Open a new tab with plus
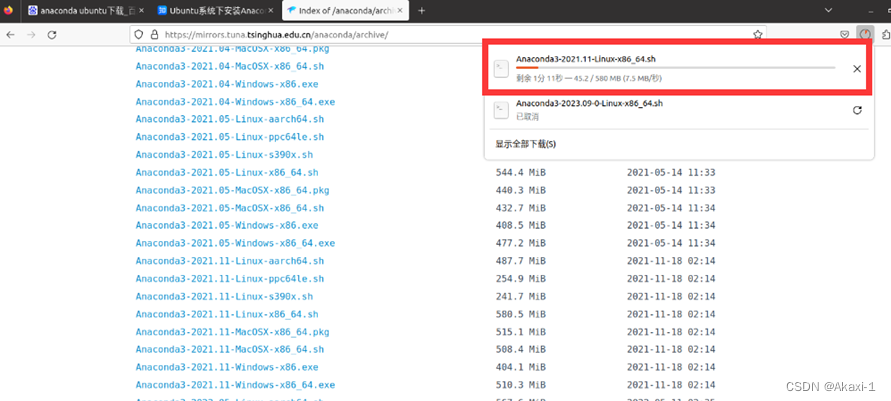The image size is (891, 401). pos(422,10)
